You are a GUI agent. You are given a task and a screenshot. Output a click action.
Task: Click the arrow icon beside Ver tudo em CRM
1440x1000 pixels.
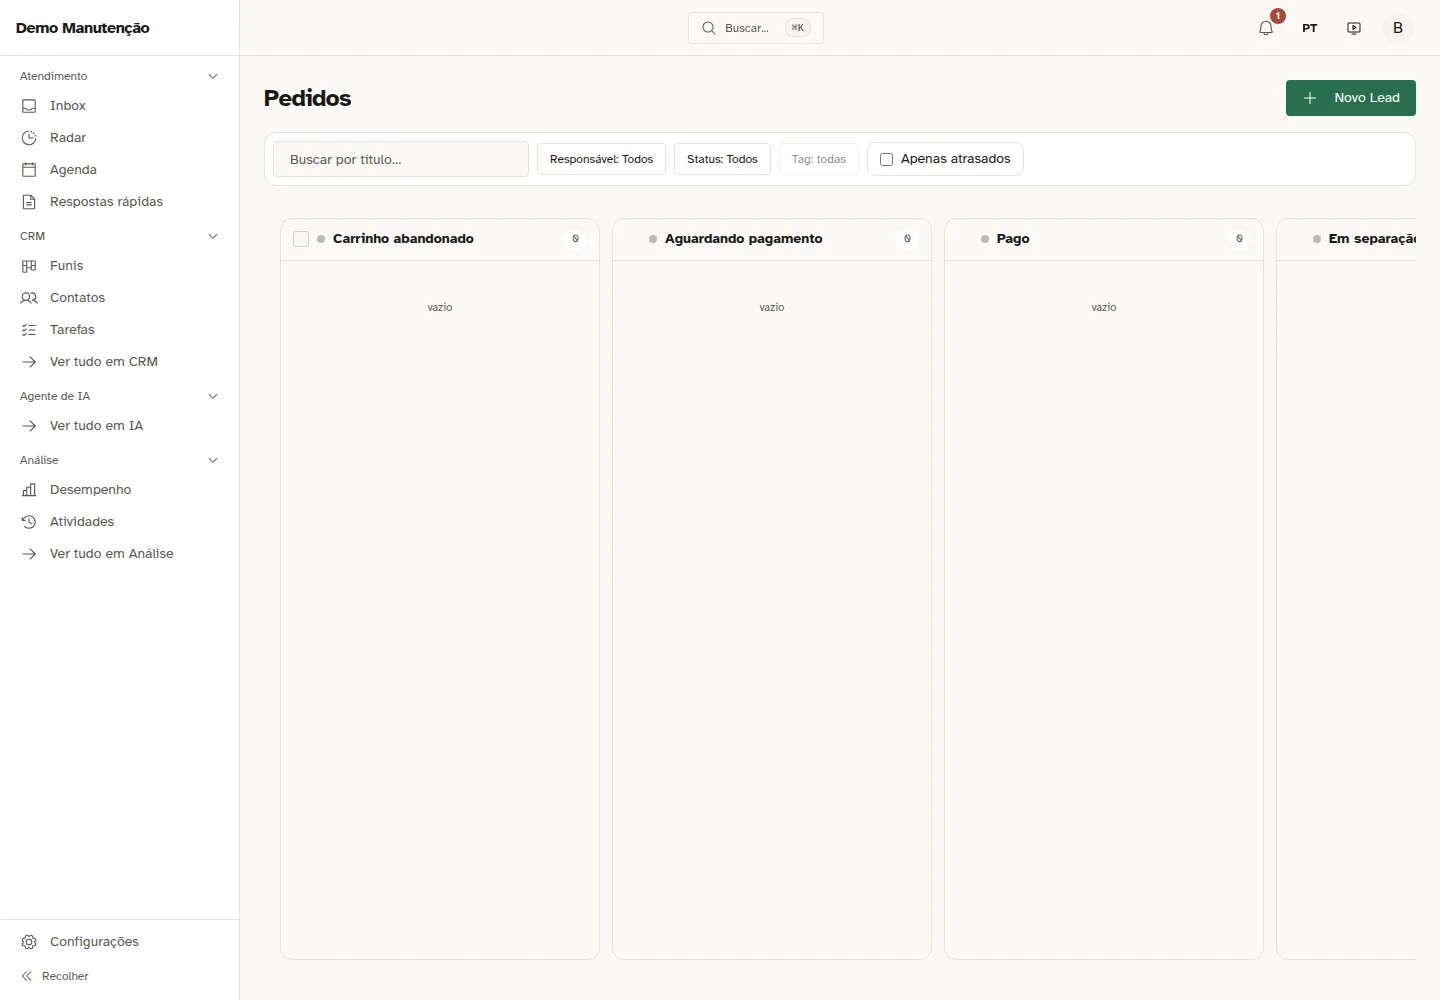coord(29,362)
